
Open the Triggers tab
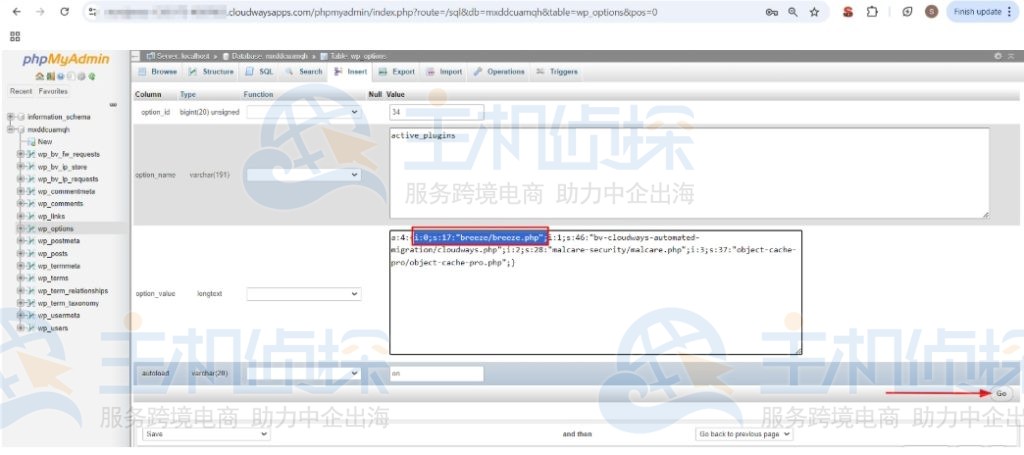tap(557, 72)
